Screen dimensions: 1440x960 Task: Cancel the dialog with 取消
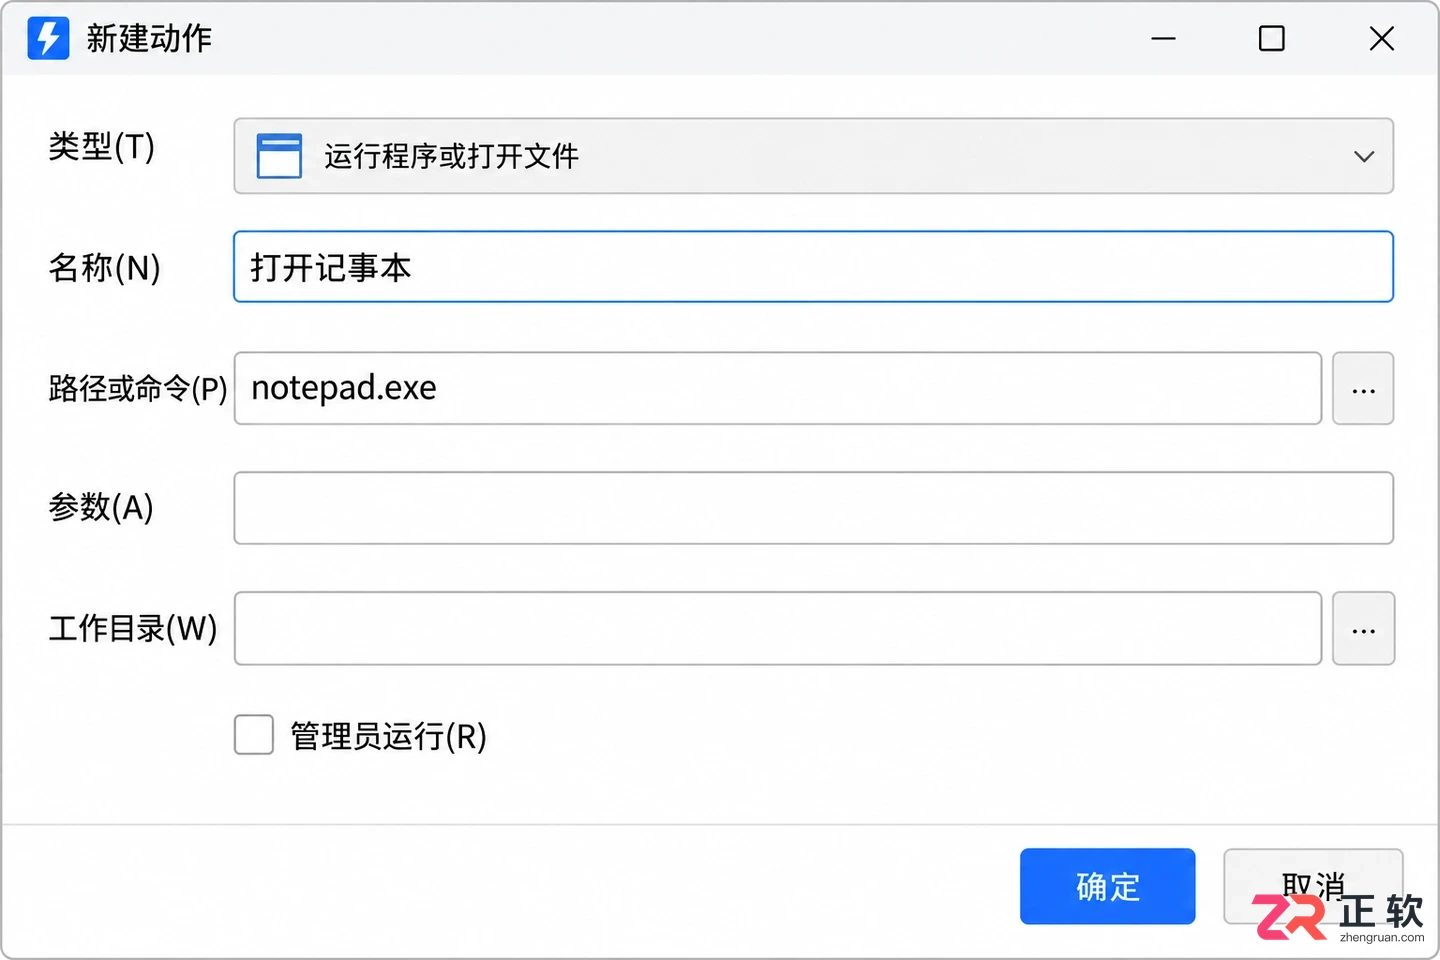coord(1313,886)
